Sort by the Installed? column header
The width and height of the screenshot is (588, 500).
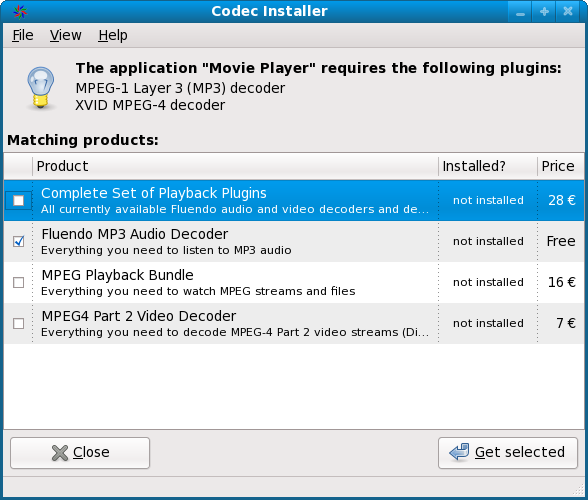(488, 166)
